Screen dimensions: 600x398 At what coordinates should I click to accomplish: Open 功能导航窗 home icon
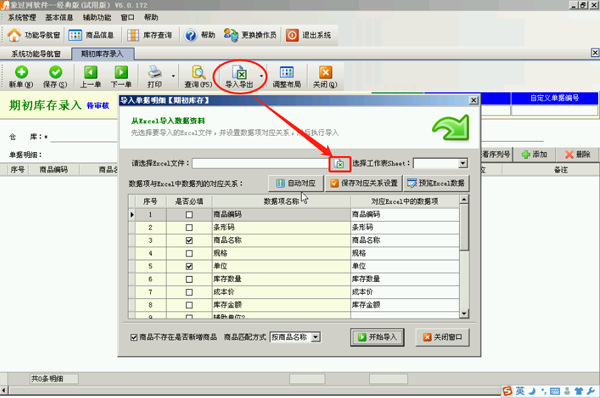(15, 35)
